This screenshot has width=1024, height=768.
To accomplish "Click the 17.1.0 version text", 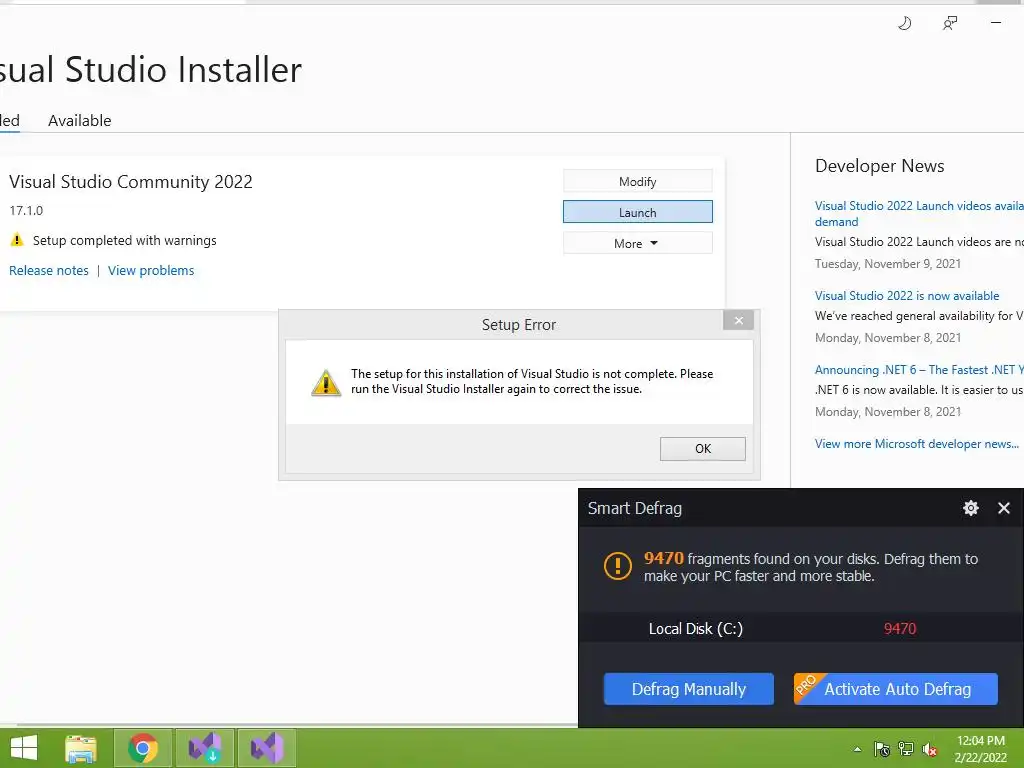I will click(x=26, y=210).
